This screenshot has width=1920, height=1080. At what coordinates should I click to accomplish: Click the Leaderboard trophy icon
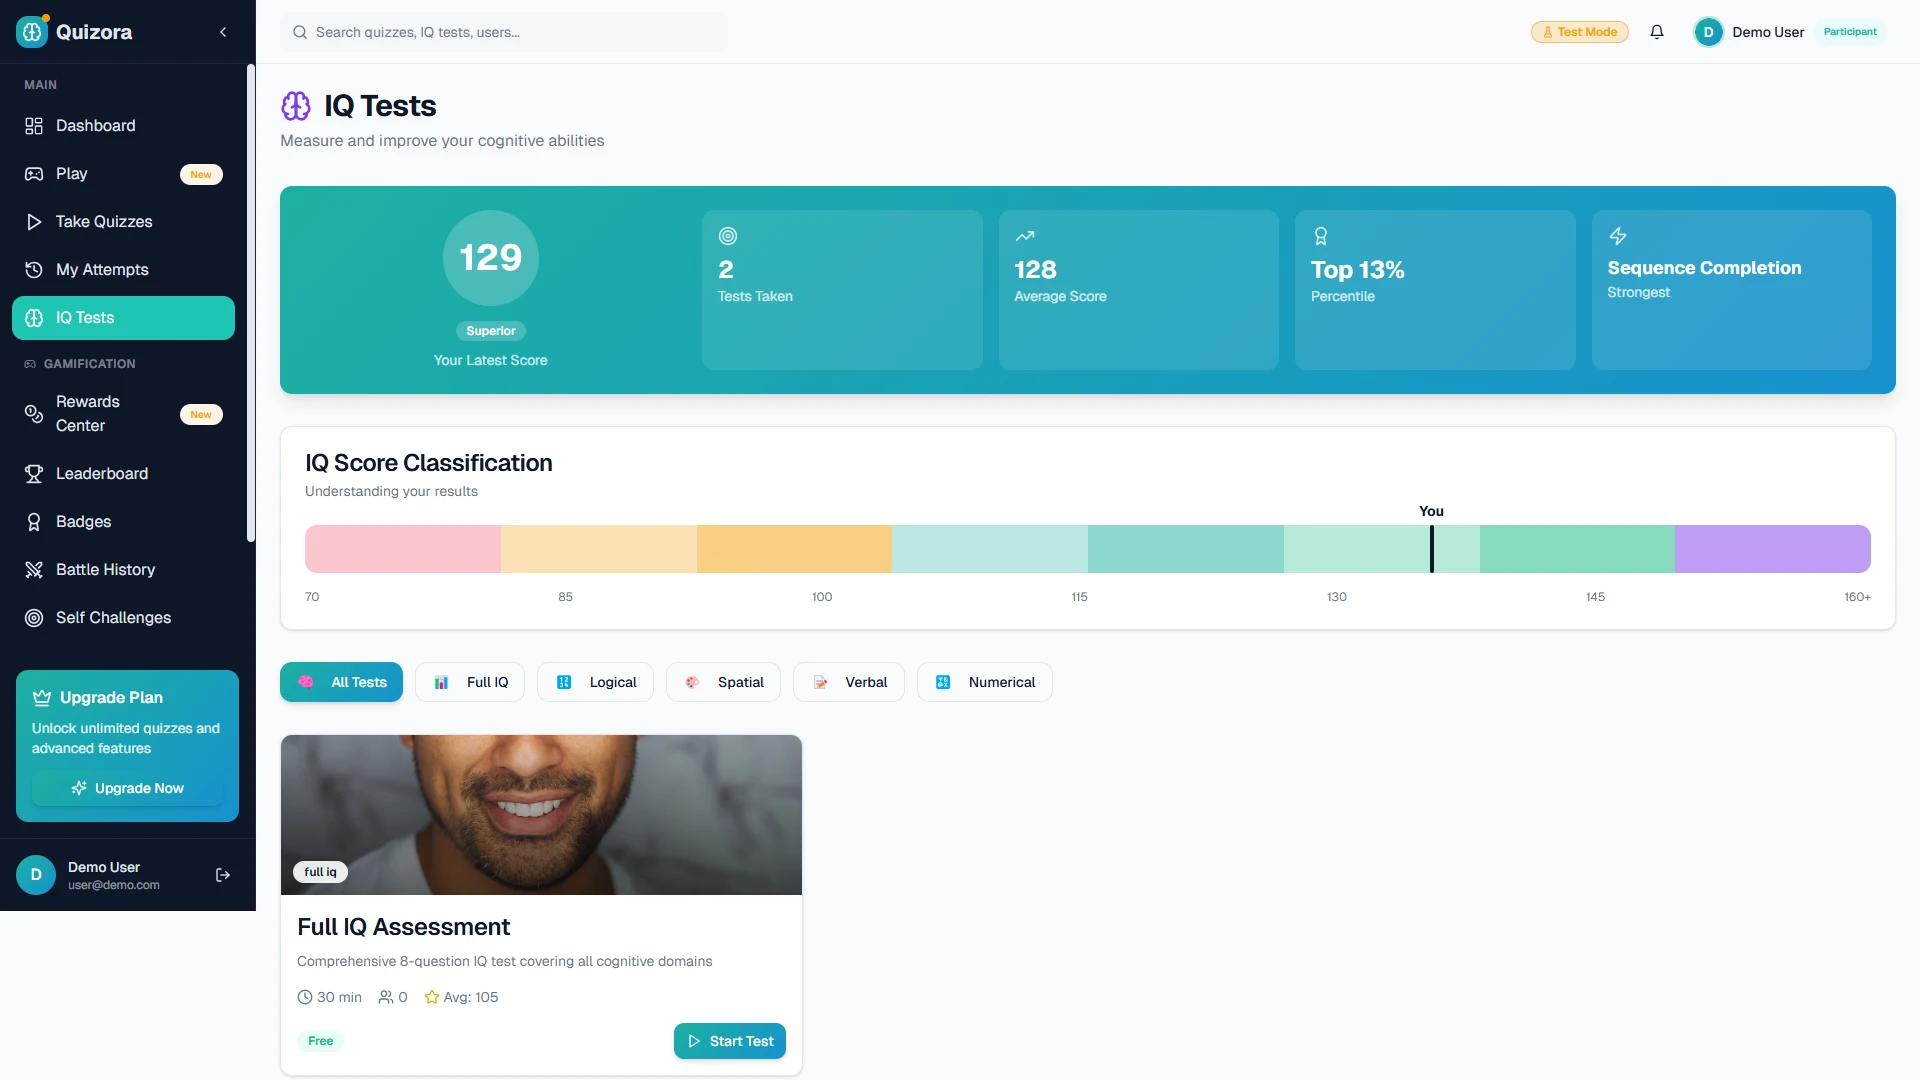34,474
